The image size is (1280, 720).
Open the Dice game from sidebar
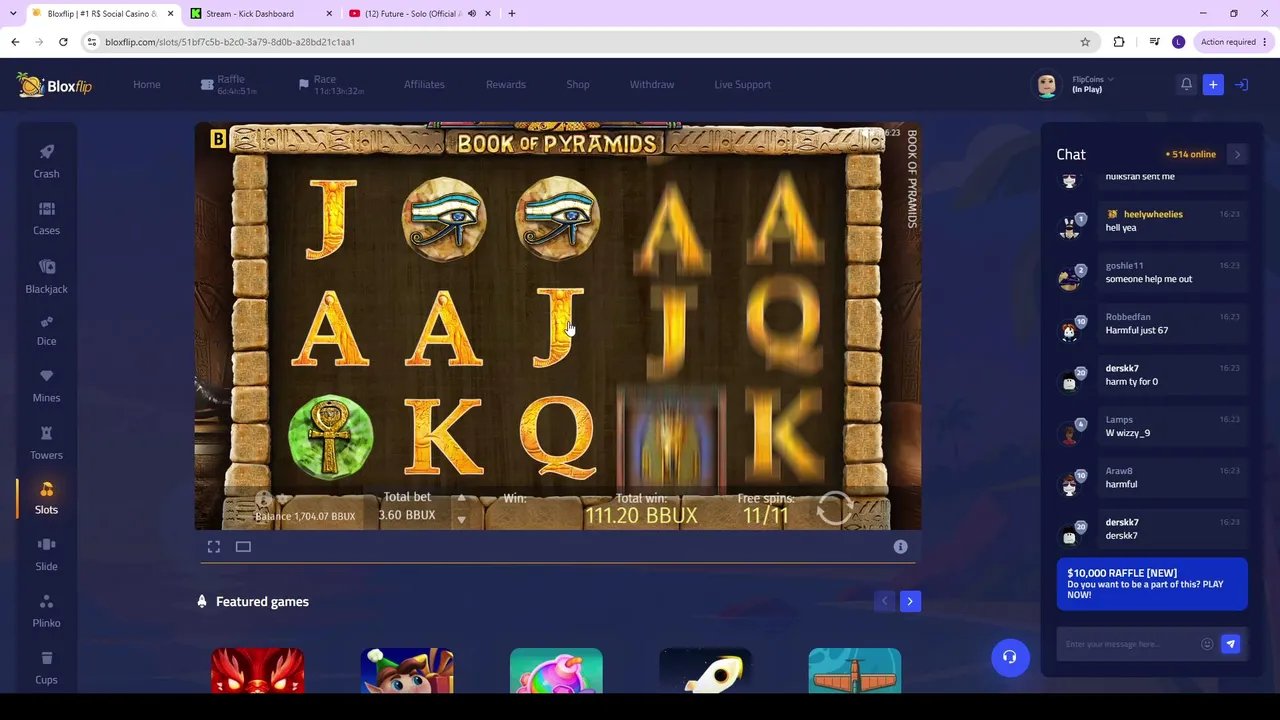[x=46, y=331]
